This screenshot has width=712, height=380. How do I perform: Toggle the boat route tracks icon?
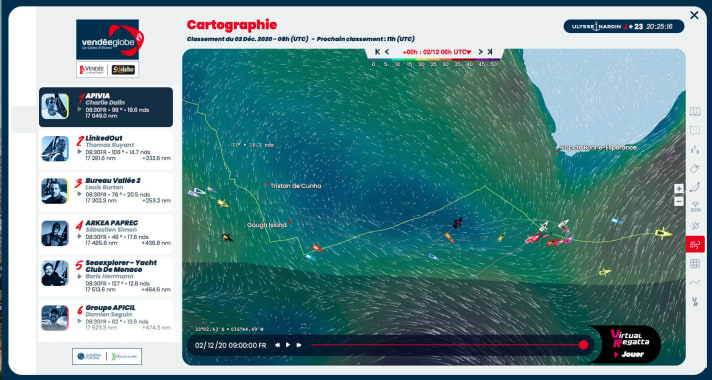point(695,187)
